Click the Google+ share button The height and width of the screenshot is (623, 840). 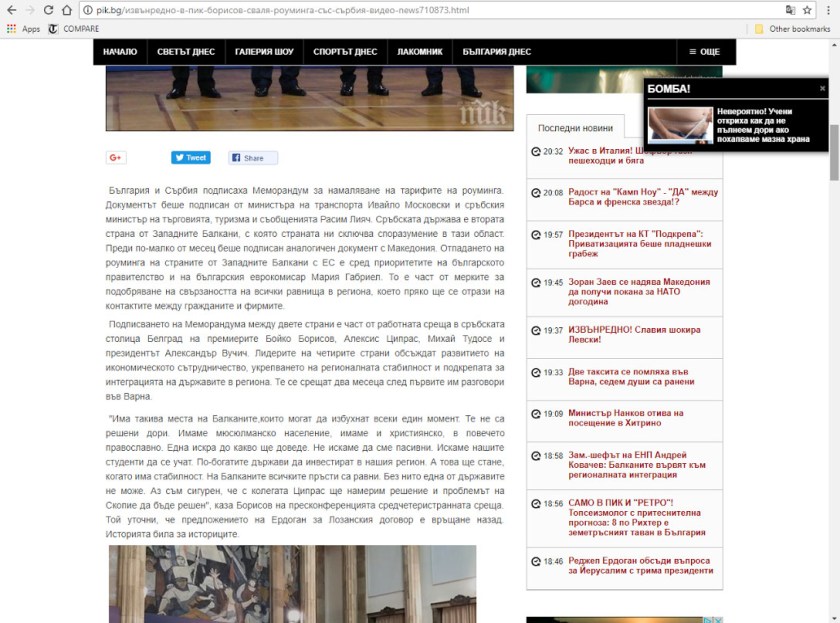pos(116,158)
